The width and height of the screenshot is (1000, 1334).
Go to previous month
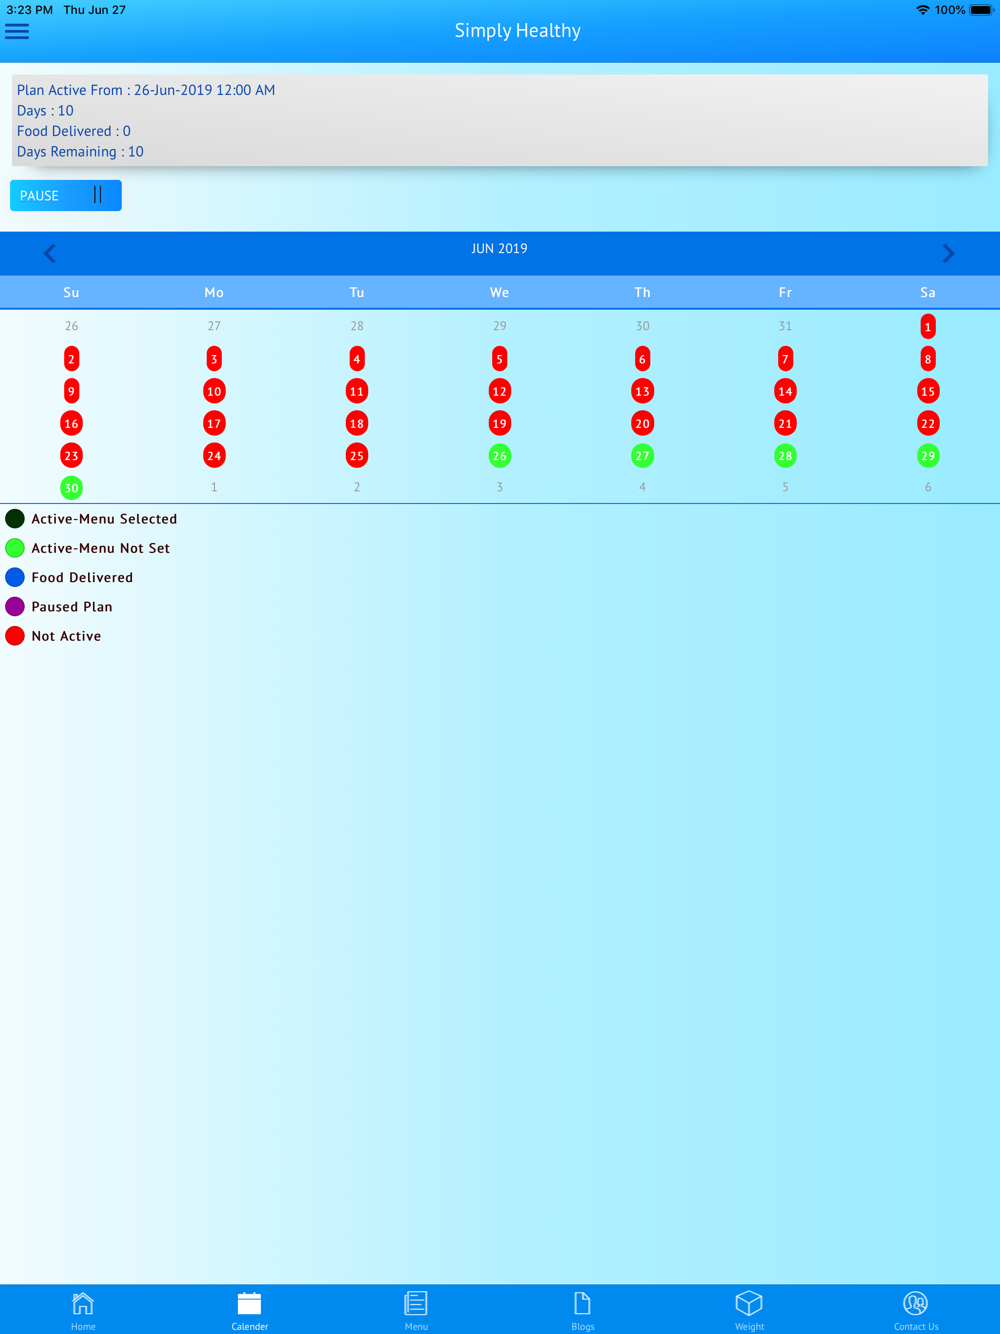(50, 254)
